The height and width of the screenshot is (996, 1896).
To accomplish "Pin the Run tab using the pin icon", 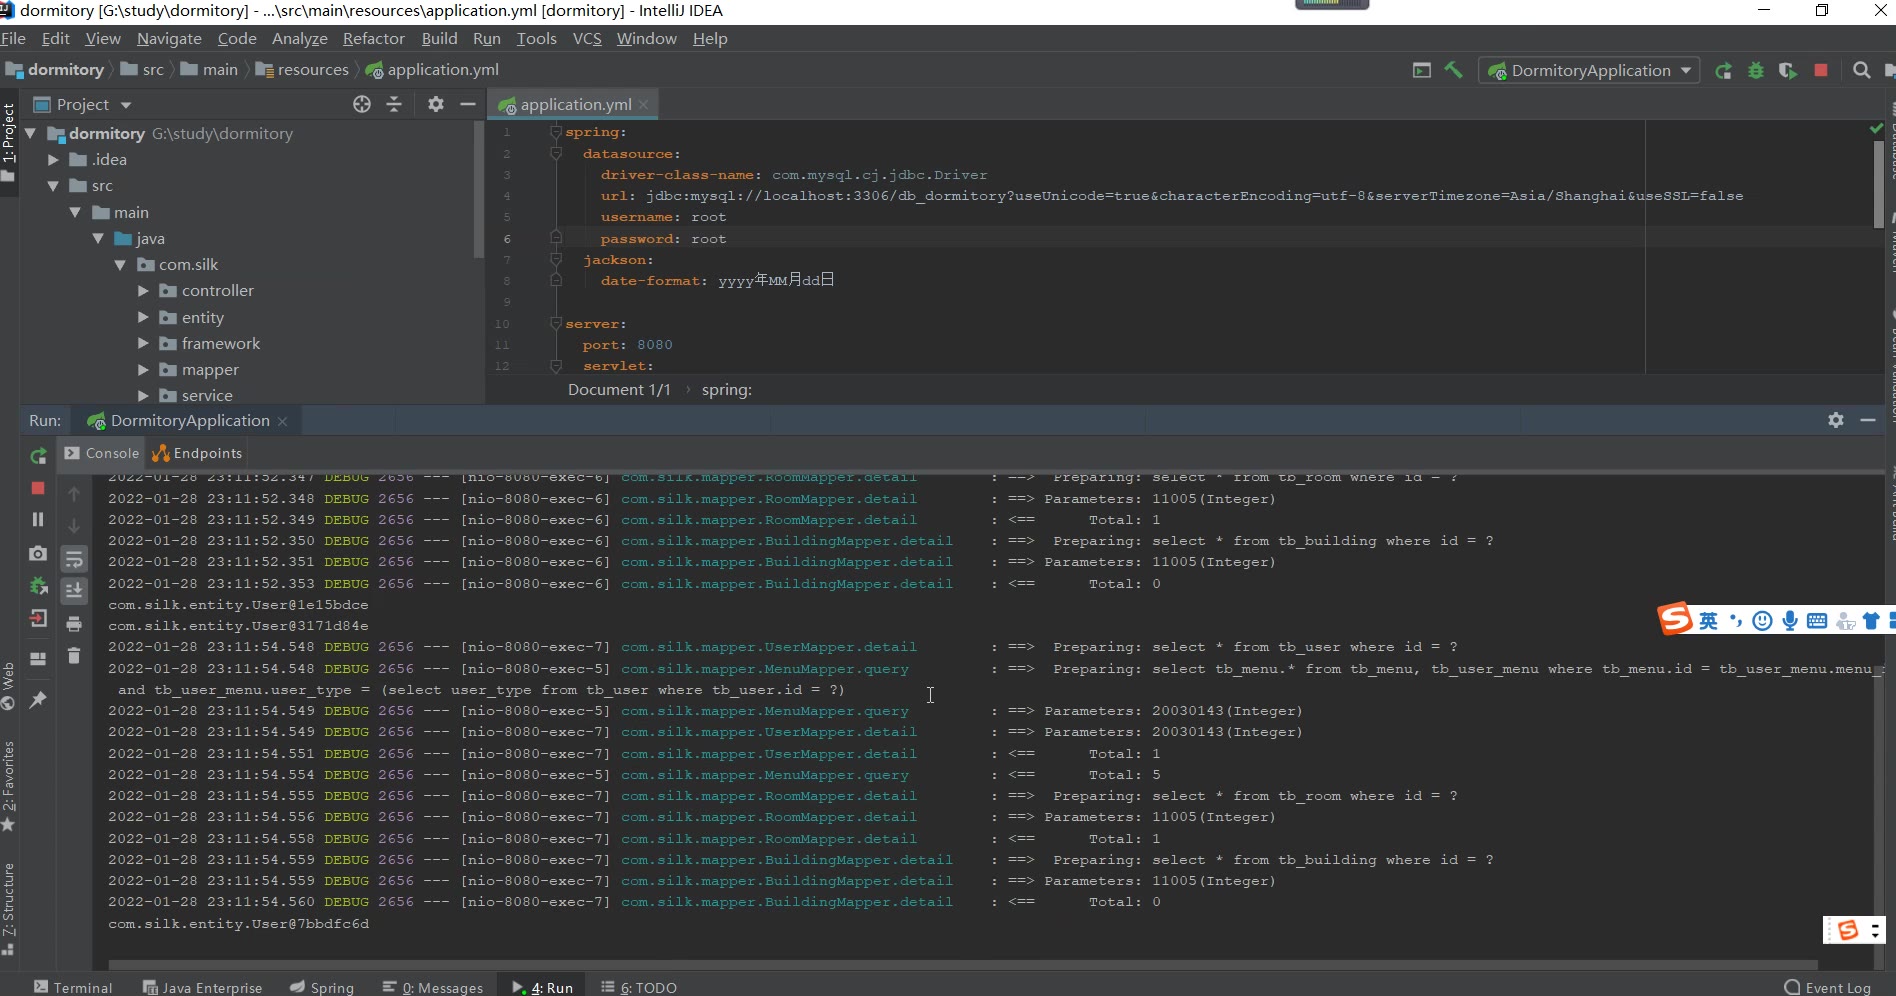I will [x=38, y=700].
